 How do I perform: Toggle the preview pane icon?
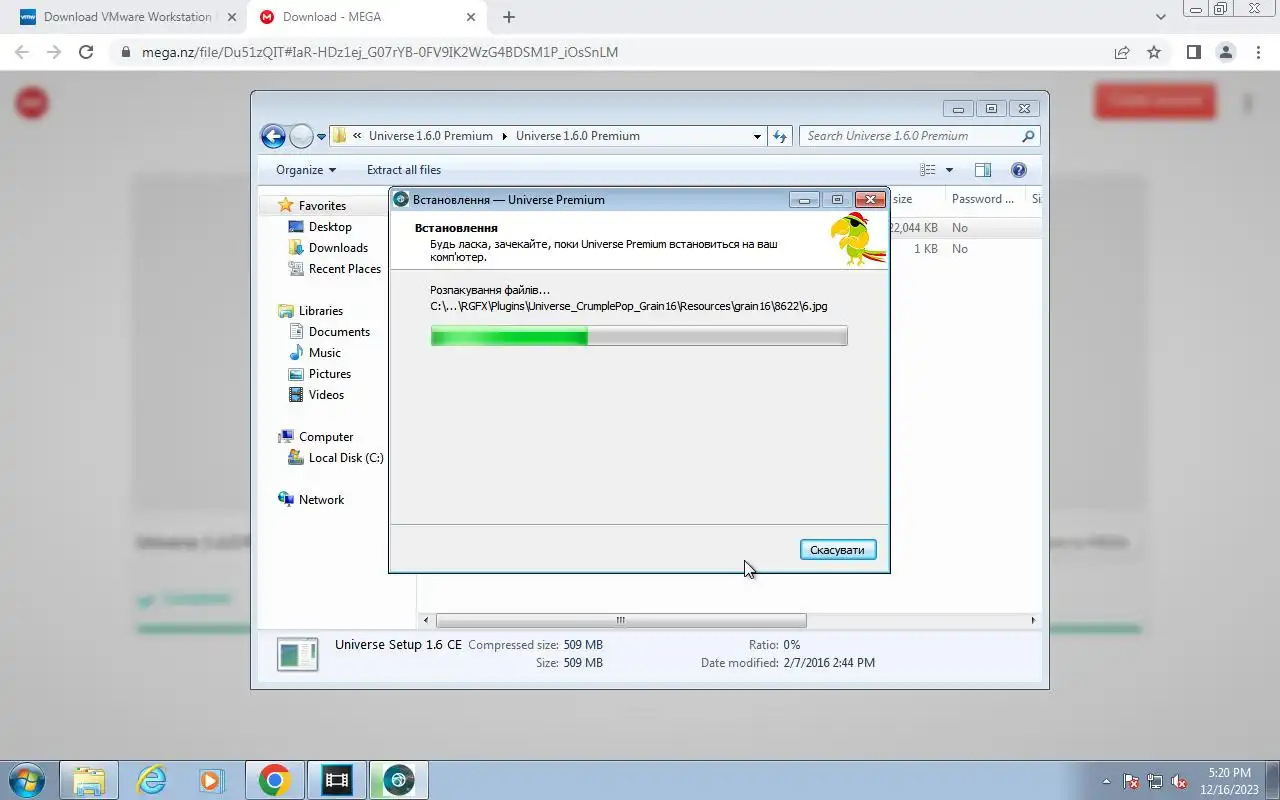[x=983, y=170]
